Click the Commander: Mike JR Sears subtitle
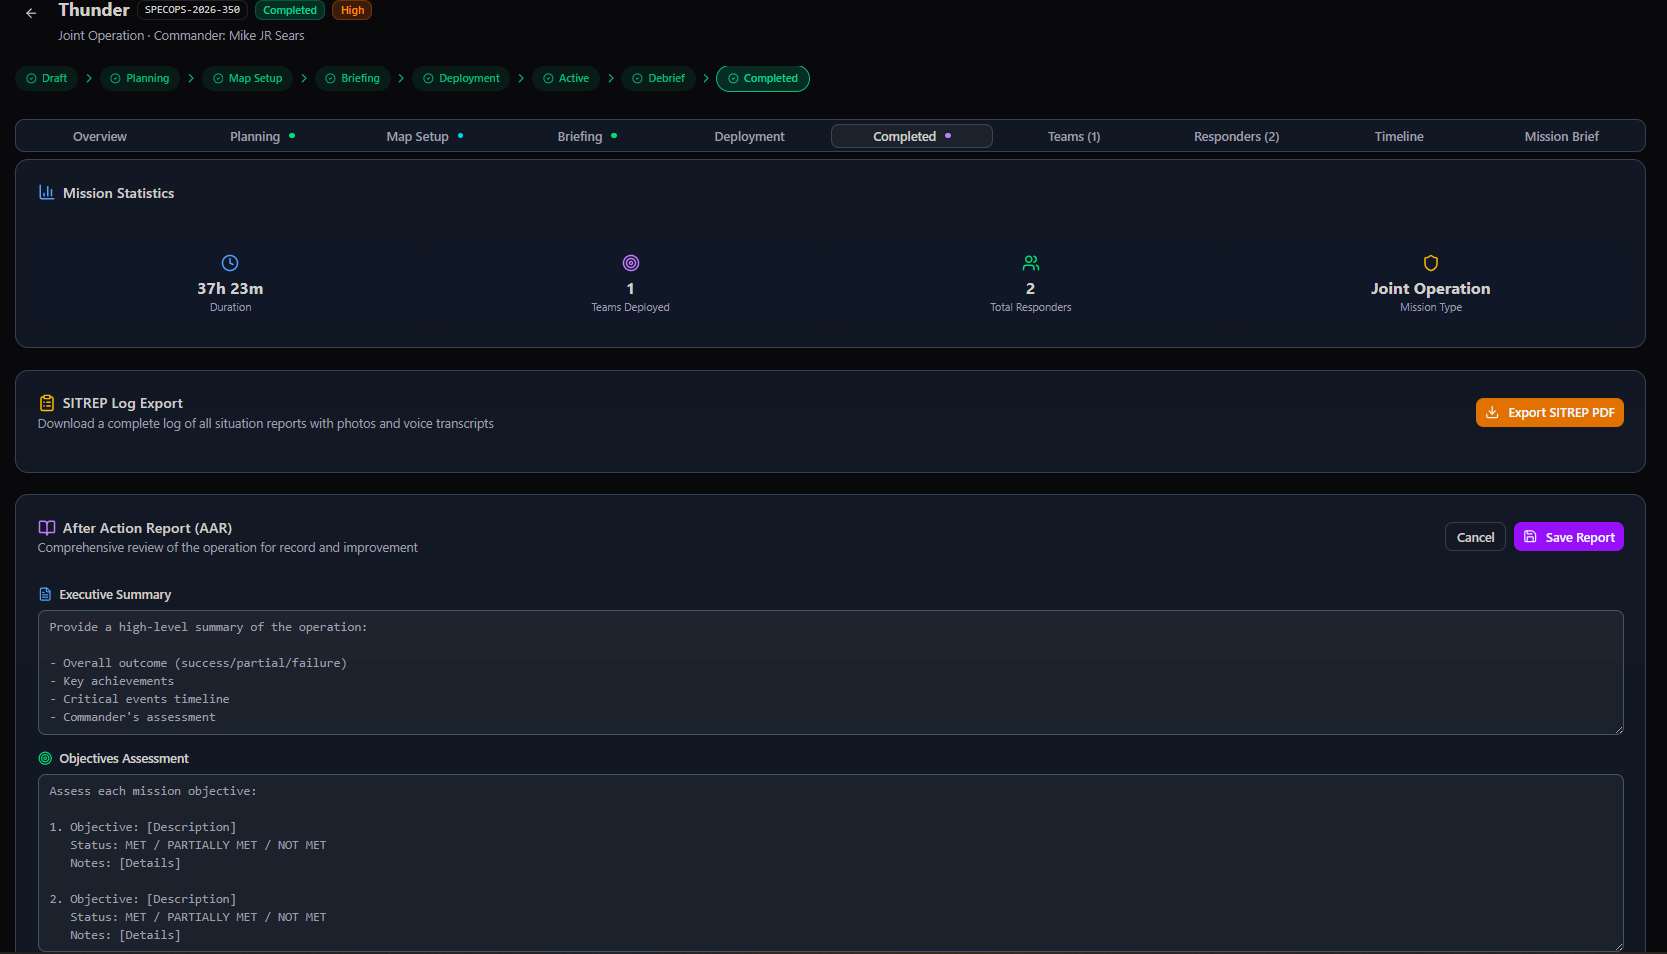1667x954 pixels. 229,35
